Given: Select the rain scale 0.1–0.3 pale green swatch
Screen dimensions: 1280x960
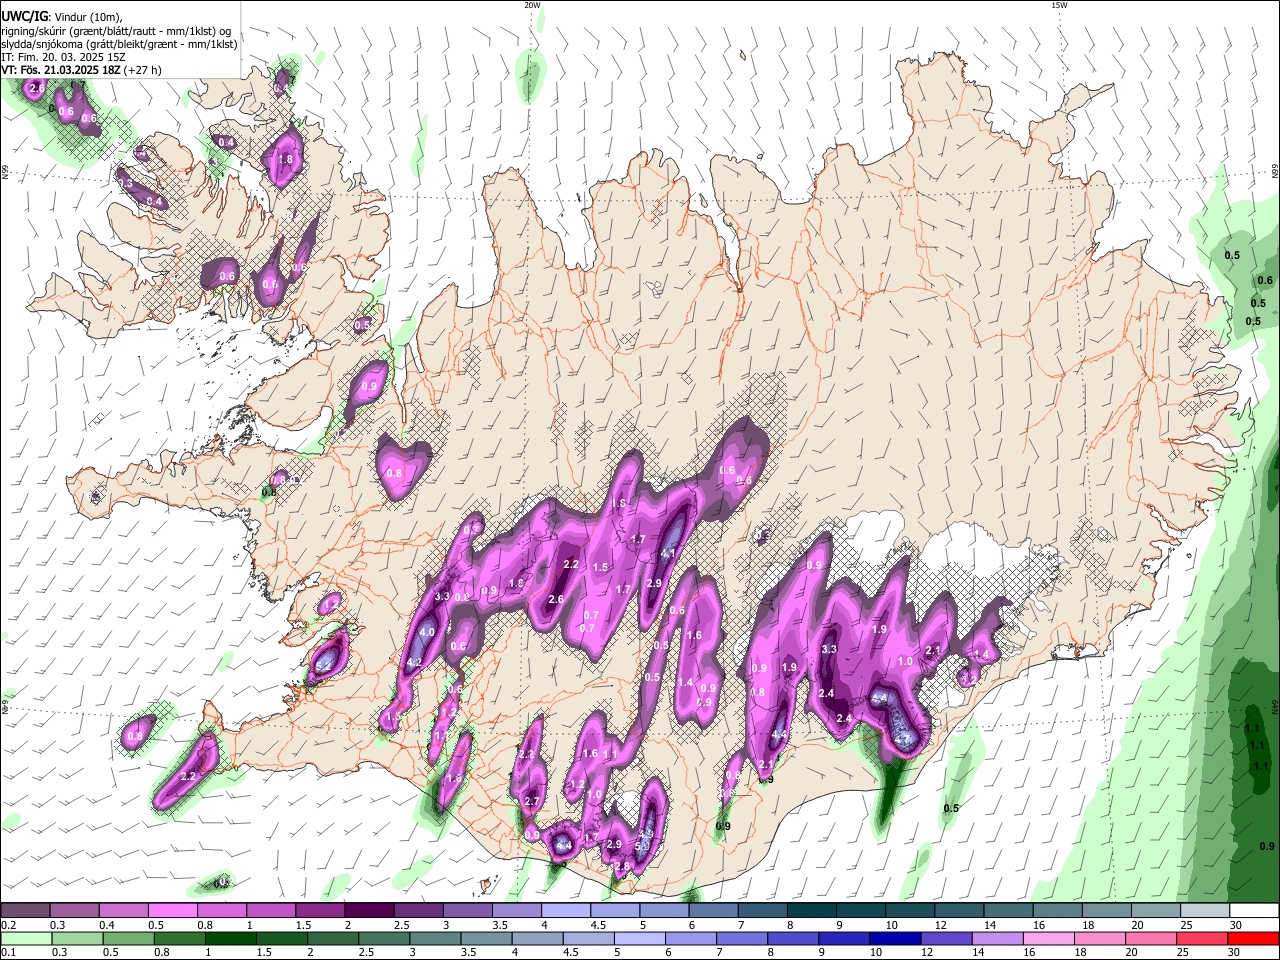Looking at the screenshot, I should point(25,938).
